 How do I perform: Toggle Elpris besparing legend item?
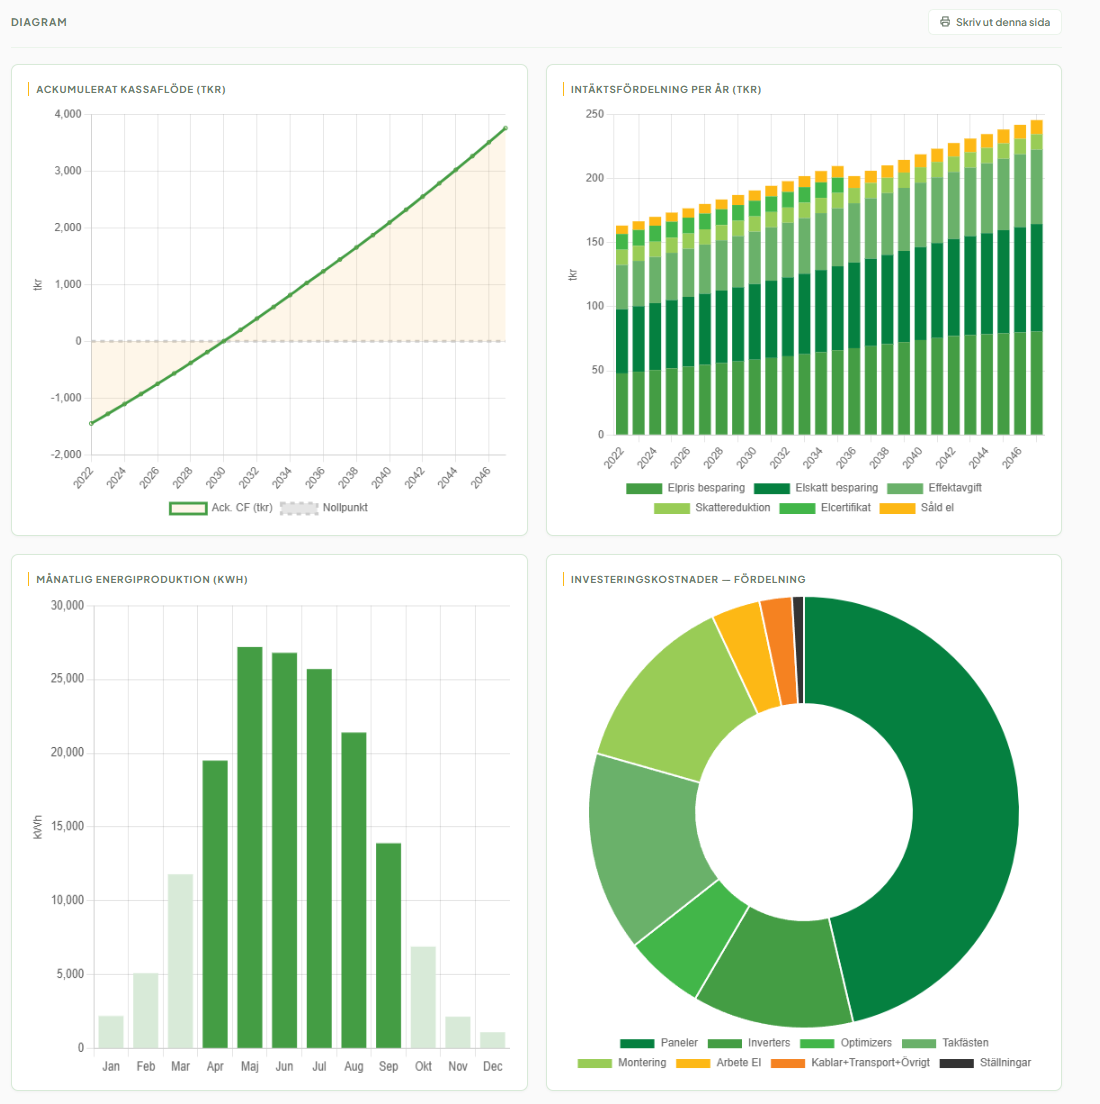tap(686, 488)
